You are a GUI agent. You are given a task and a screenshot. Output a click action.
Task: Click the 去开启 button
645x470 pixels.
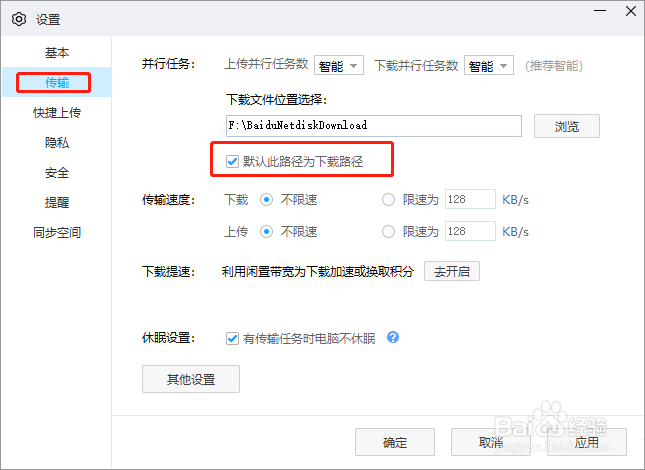(452, 271)
